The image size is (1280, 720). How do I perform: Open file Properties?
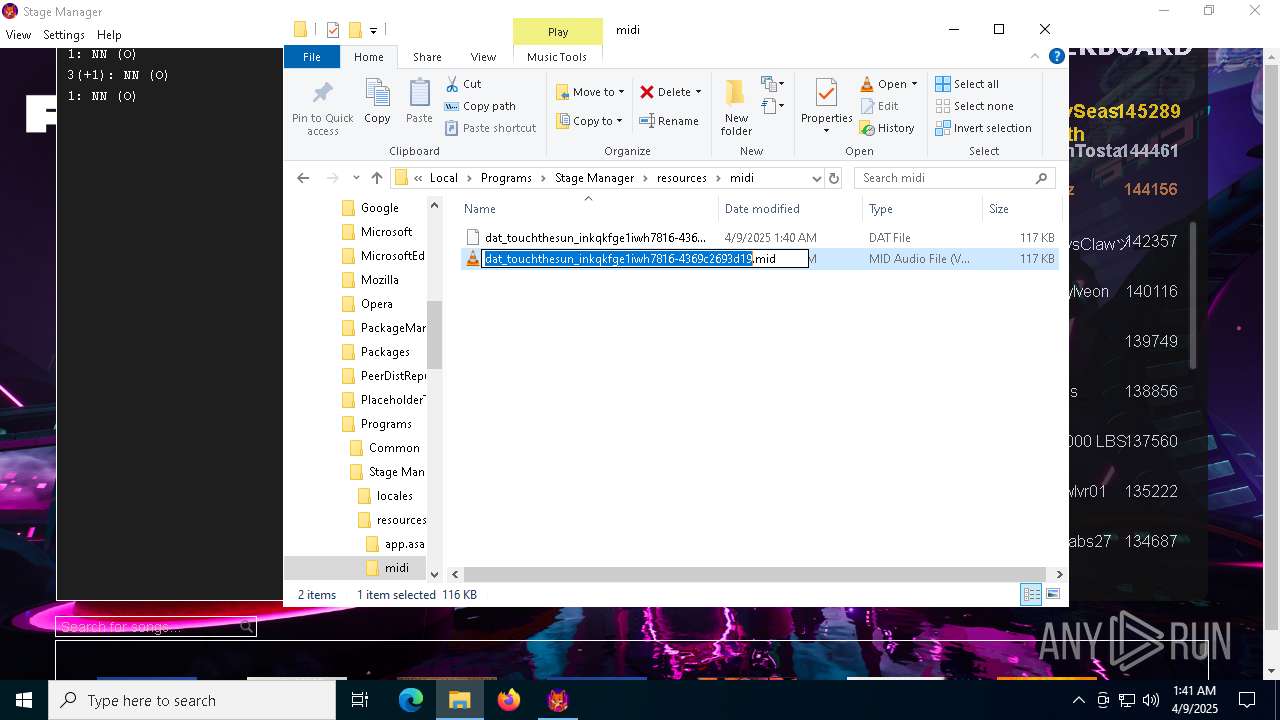coord(826,100)
